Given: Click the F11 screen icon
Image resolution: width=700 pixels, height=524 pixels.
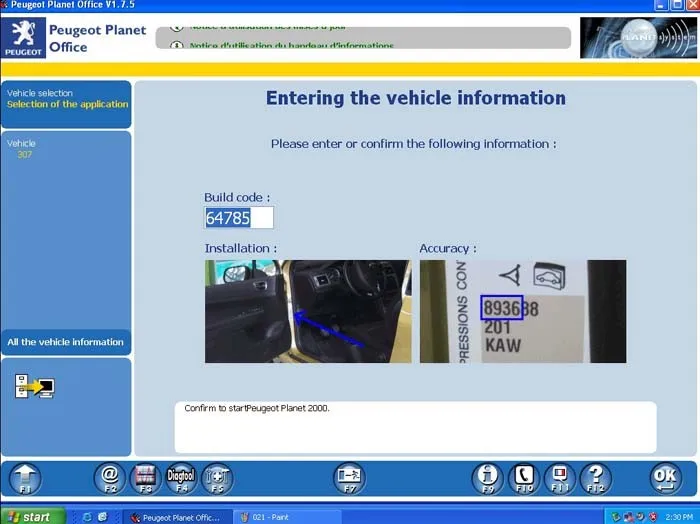Looking at the screenshot, I should 560,478.
